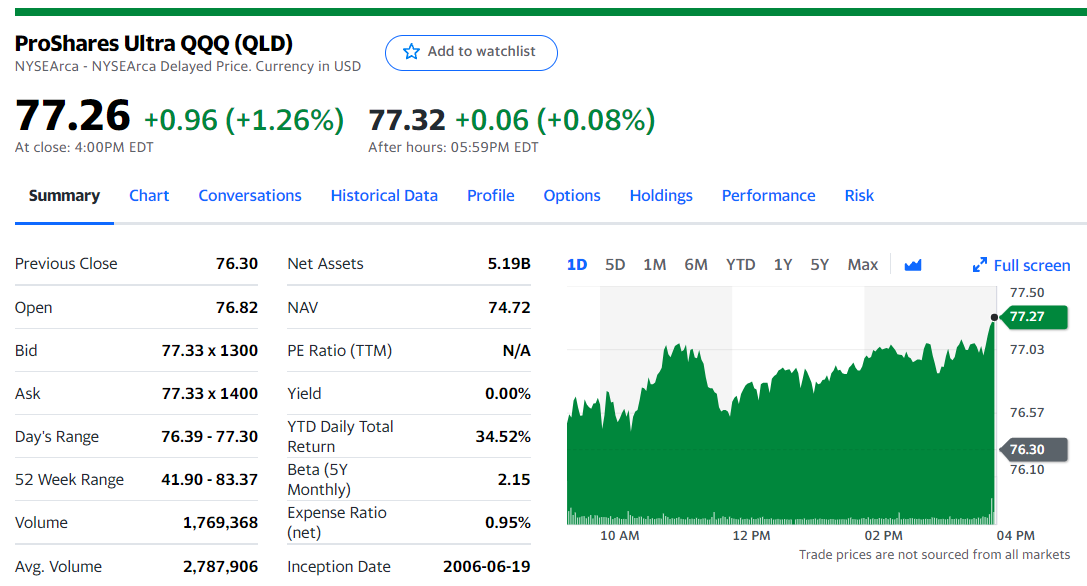Click the closing price 77.26
The width and height of the screenshot is (1087, 586).
click(x=73, y=115)
